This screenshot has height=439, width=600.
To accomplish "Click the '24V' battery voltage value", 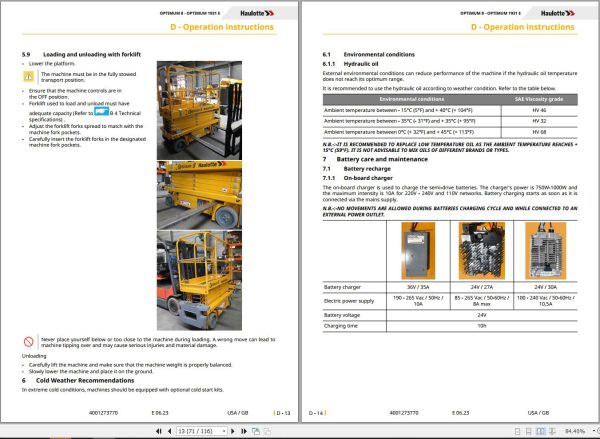I will coord(482,315).
